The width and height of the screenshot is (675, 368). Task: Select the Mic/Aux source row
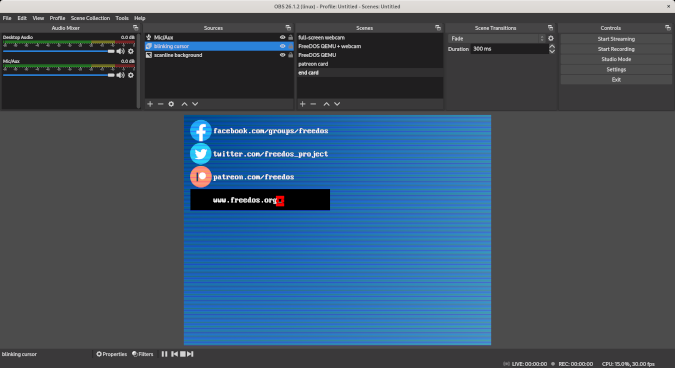(x=219, y=37)
